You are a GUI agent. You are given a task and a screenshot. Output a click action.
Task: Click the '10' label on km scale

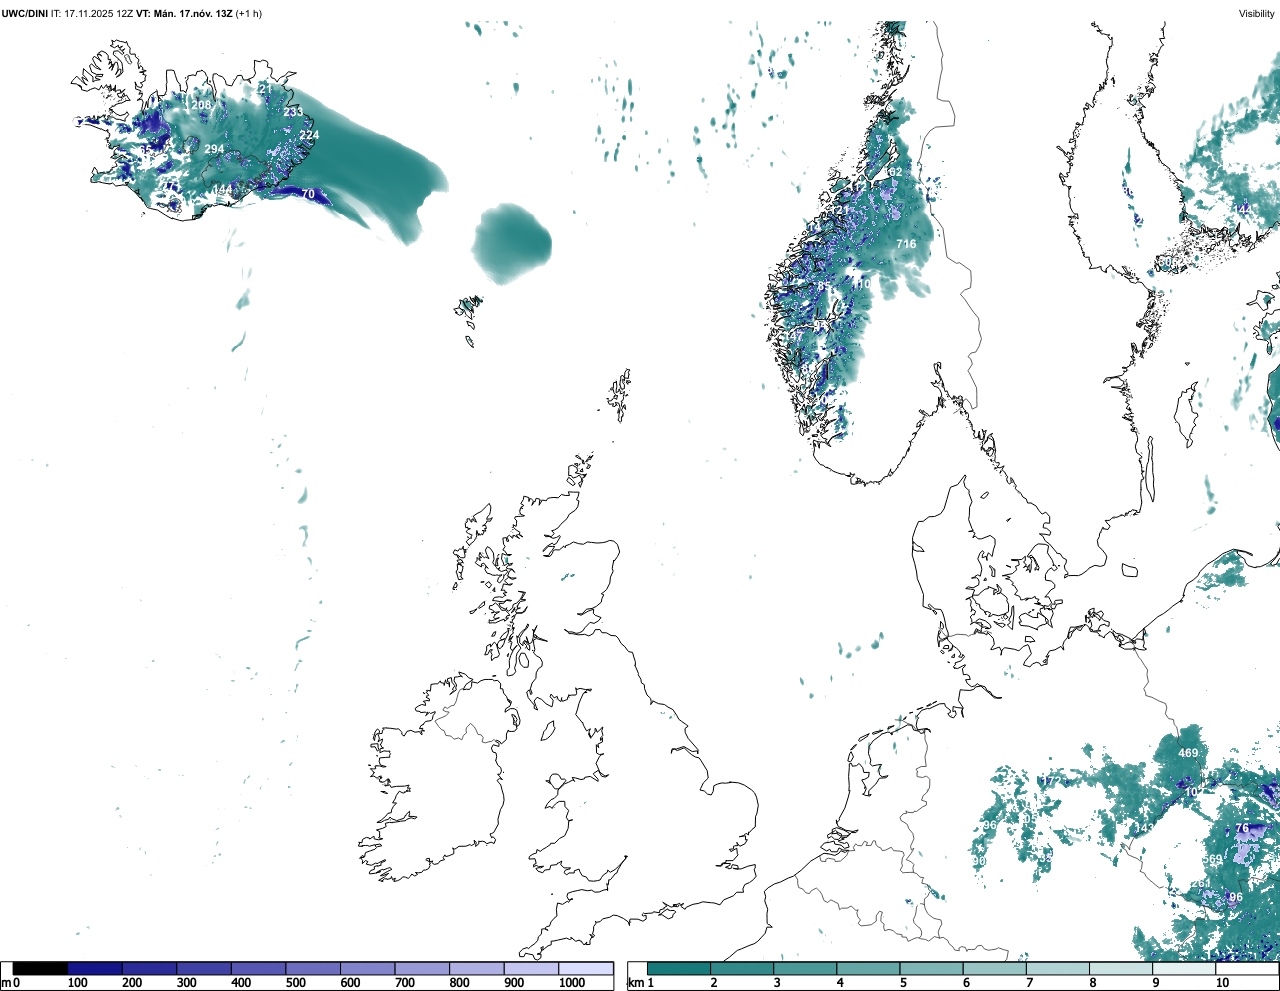tap(1222, 983)
